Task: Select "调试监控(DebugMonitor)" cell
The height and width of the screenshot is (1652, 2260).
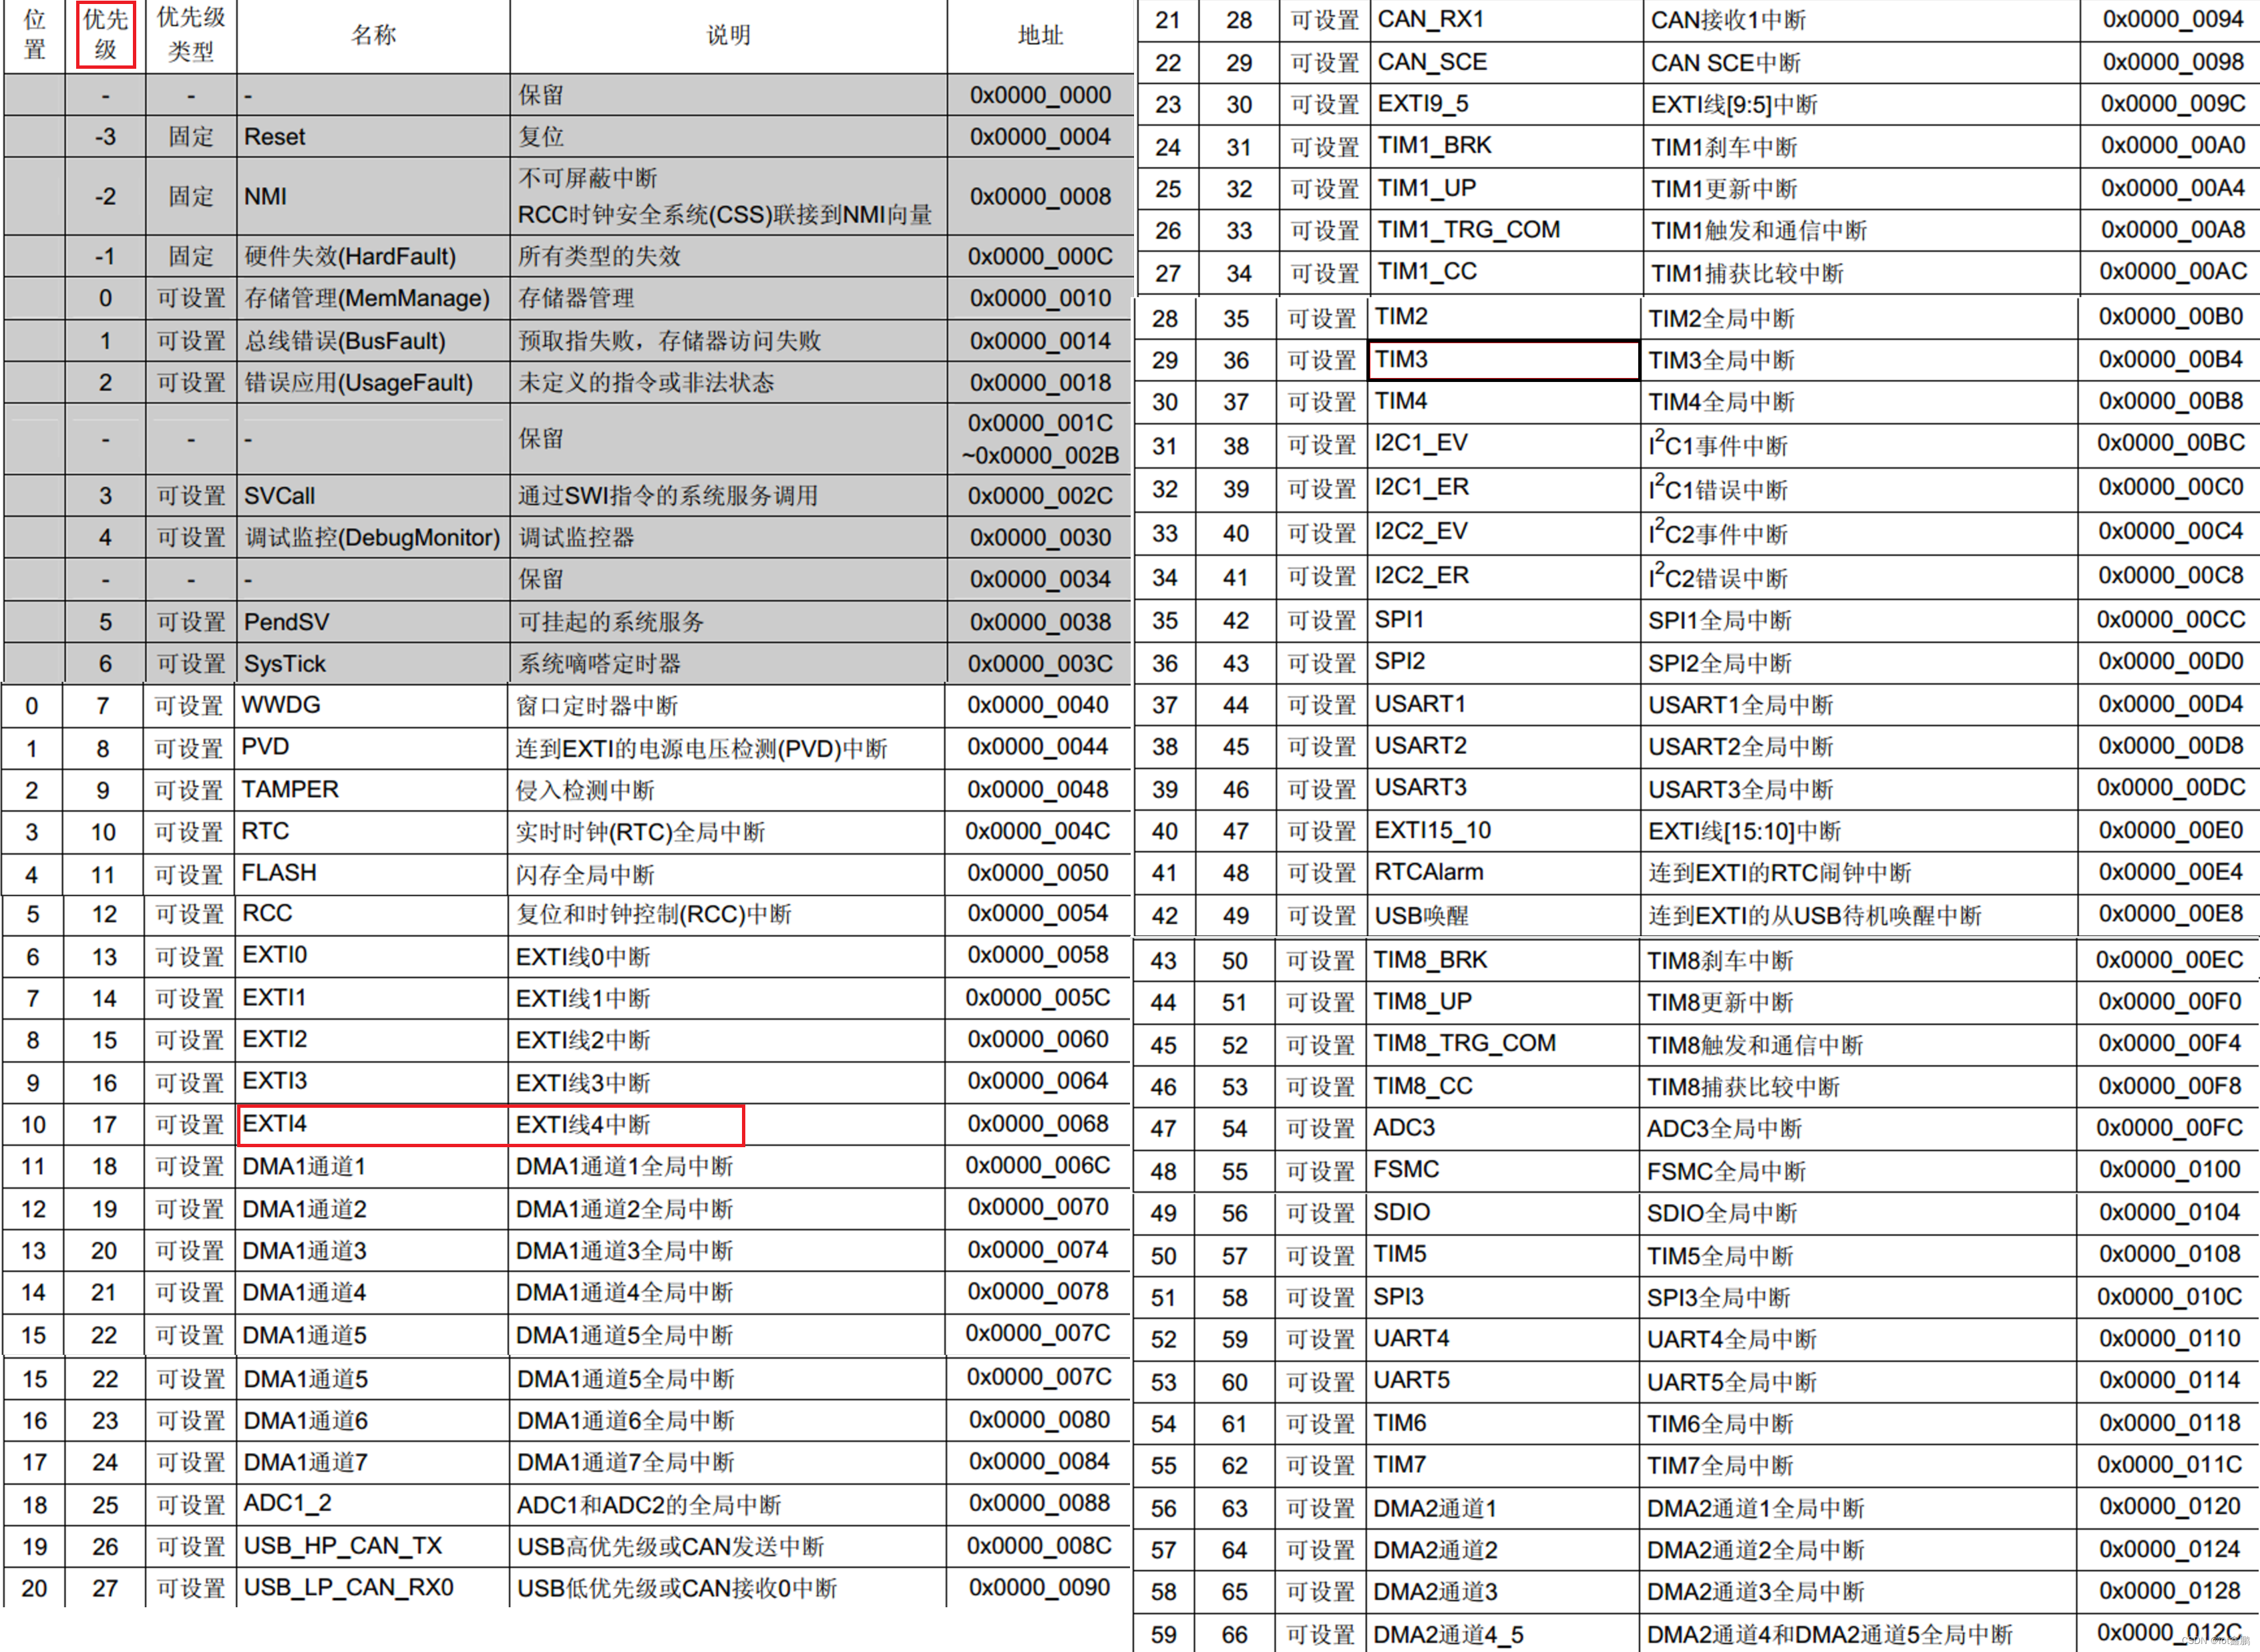Action: 373,538
